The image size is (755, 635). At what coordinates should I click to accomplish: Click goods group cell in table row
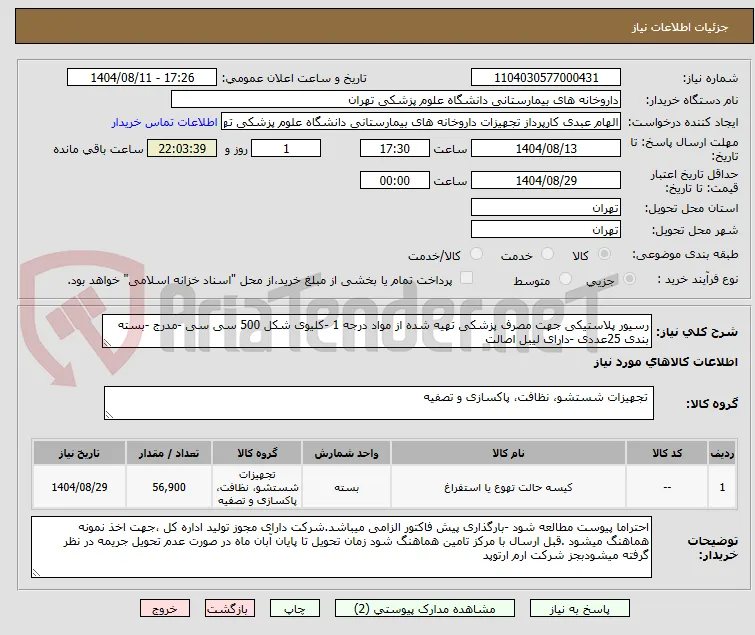pos(257,487)
